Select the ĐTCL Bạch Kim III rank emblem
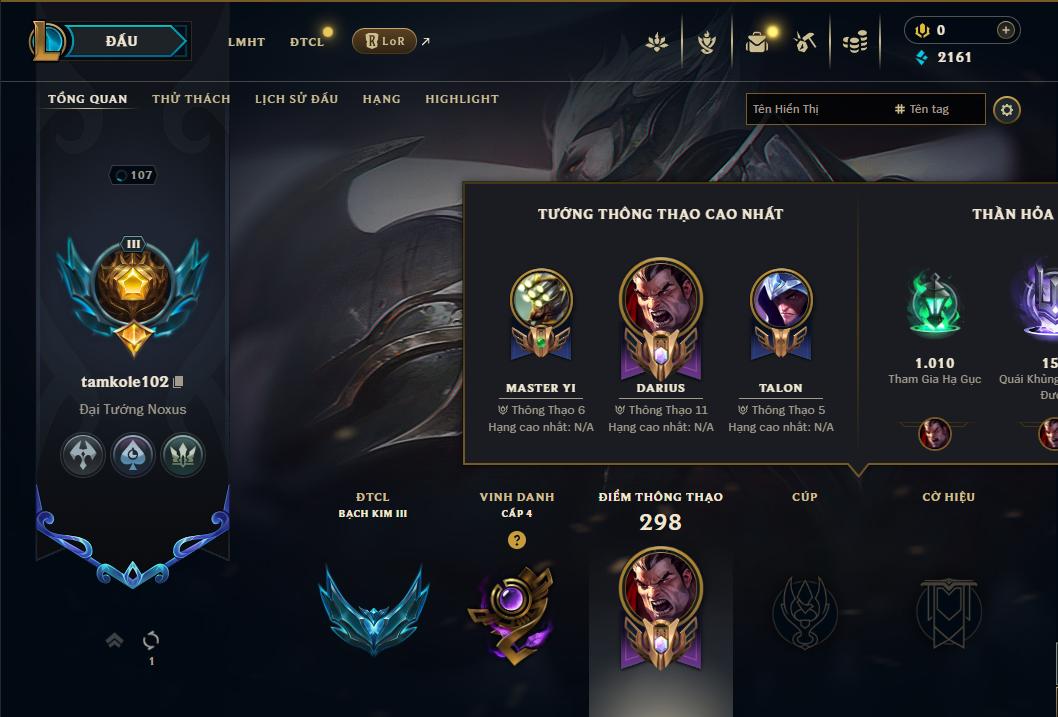This screenshot has height=717, width=1058. (x=373, y=609)
